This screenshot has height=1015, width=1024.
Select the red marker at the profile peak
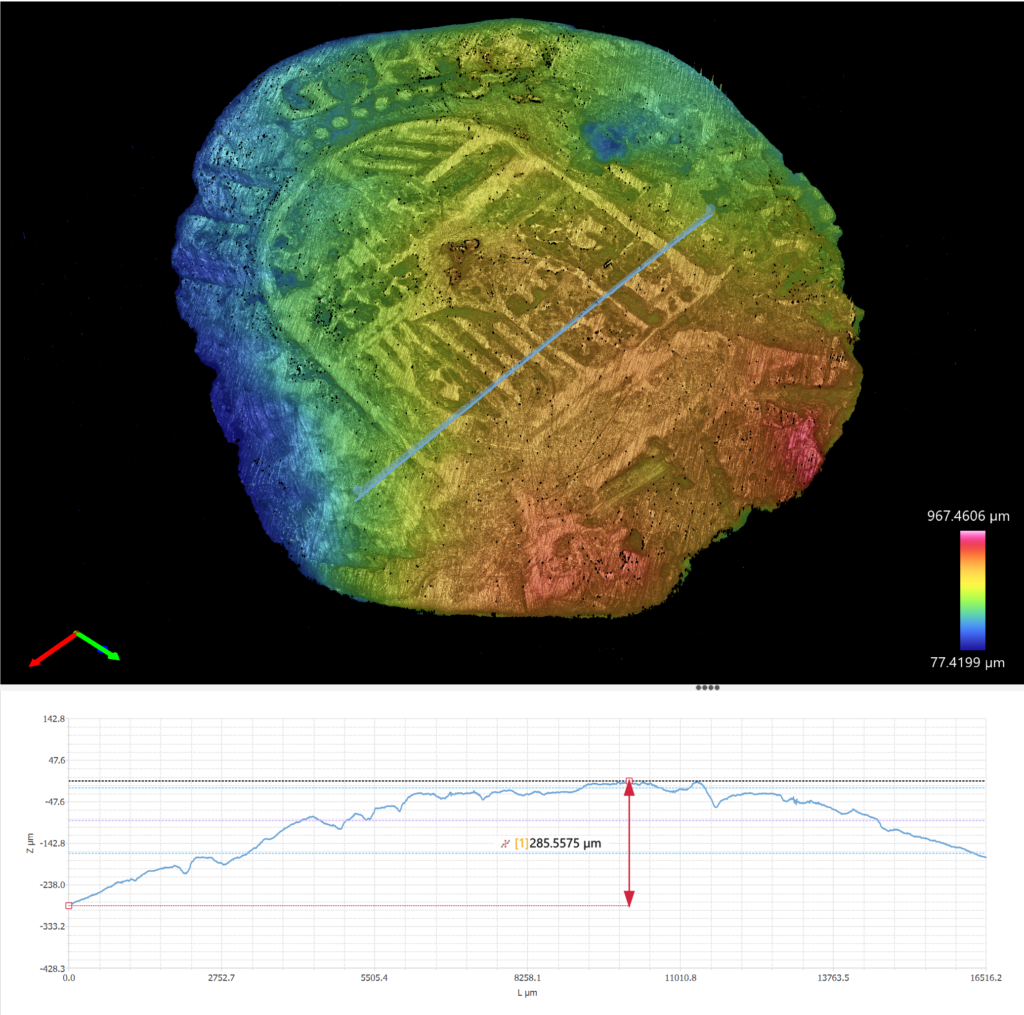click(x=629, y=780)
